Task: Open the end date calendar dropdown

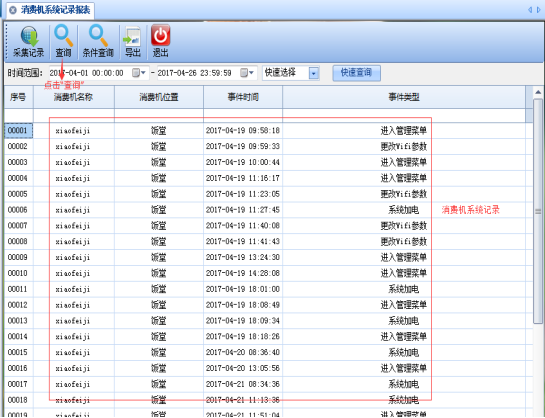Action: click(247, 73)
